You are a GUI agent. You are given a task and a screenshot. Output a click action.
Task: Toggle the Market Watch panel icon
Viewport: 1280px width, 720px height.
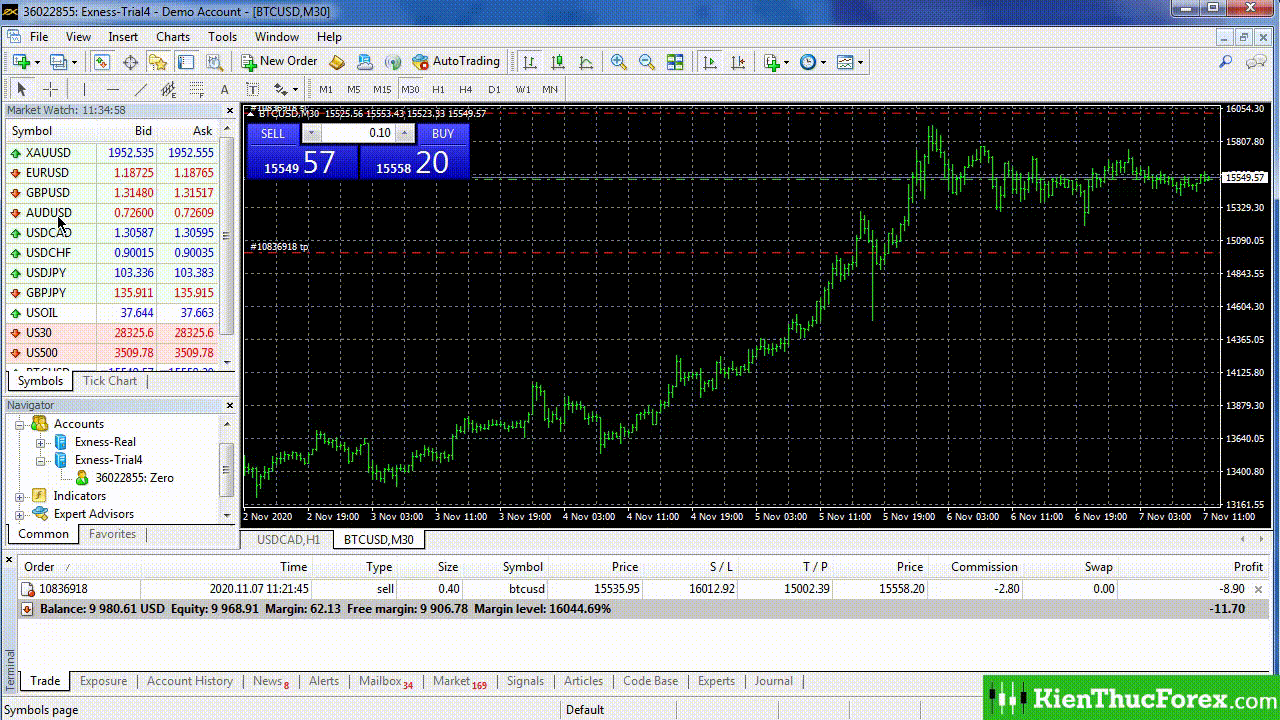[102, 62]
